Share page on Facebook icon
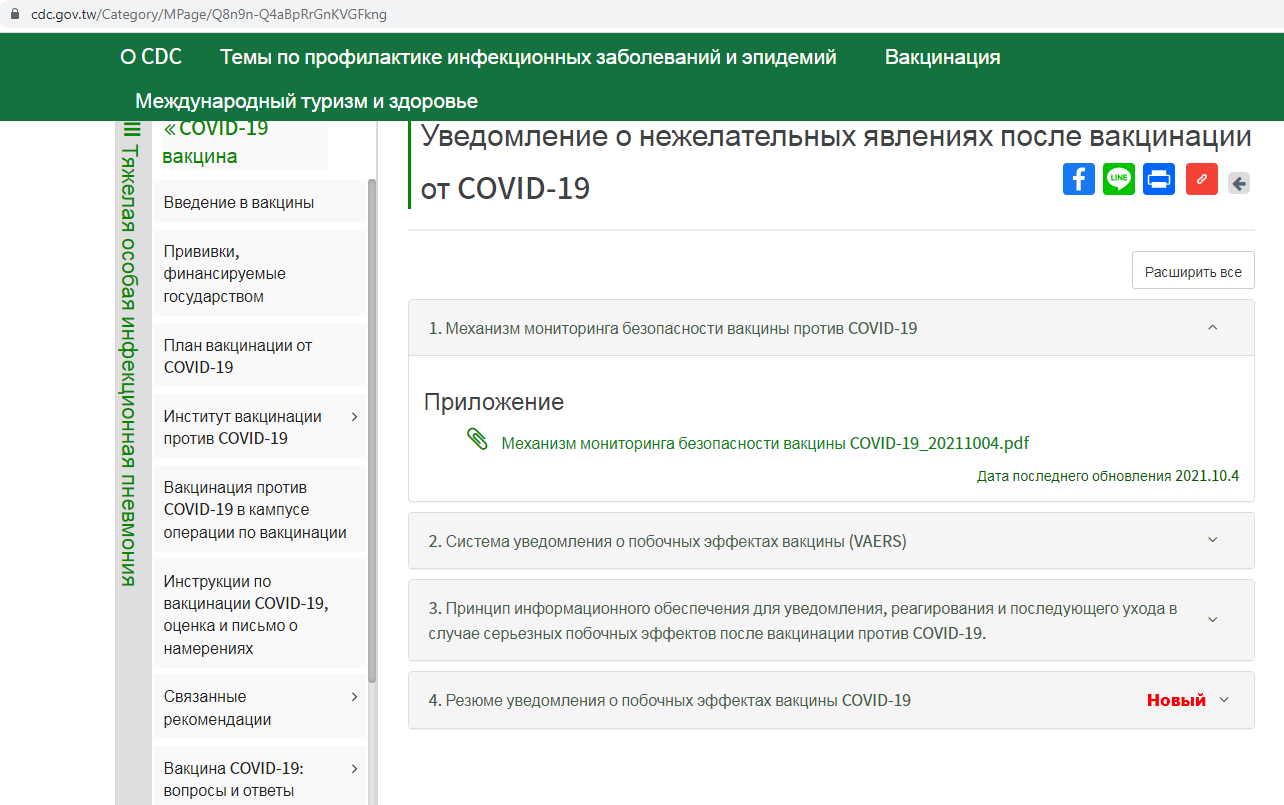1284x805 pixels. tap(1078, 180)
